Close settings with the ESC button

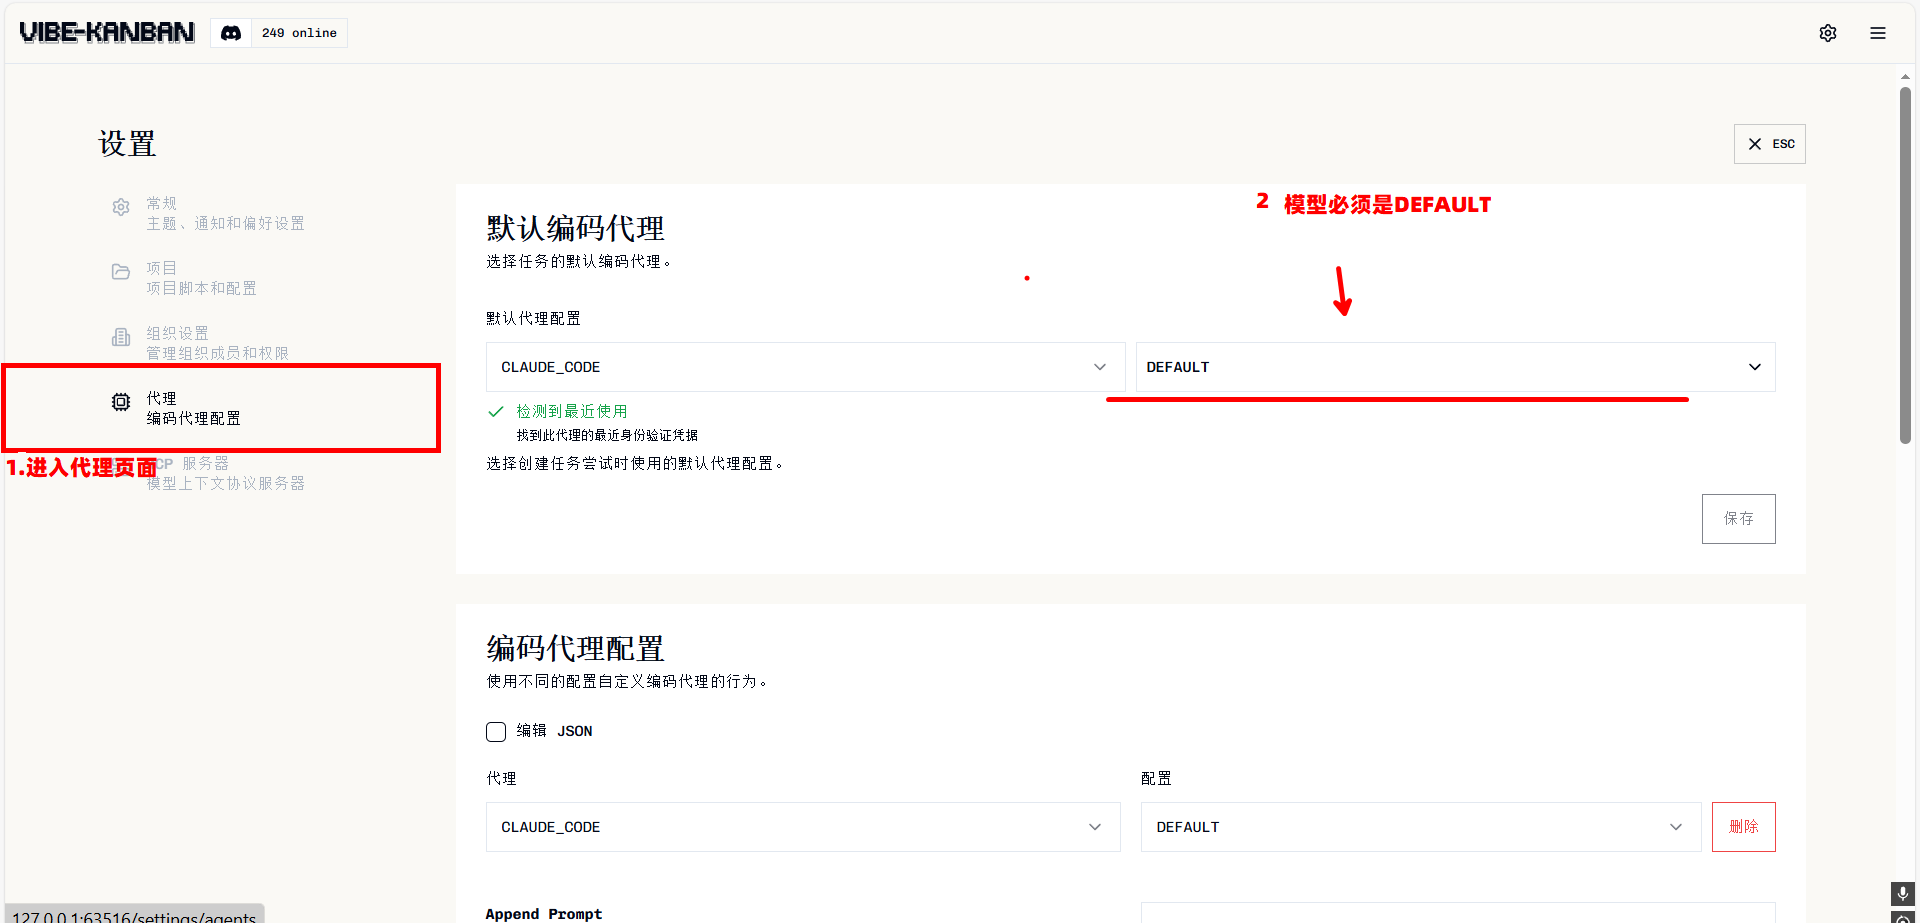1769,144
